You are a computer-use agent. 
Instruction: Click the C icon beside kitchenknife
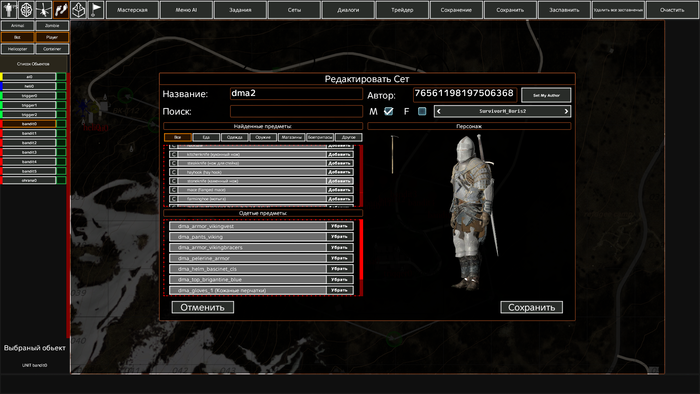[x=173, y=154]
